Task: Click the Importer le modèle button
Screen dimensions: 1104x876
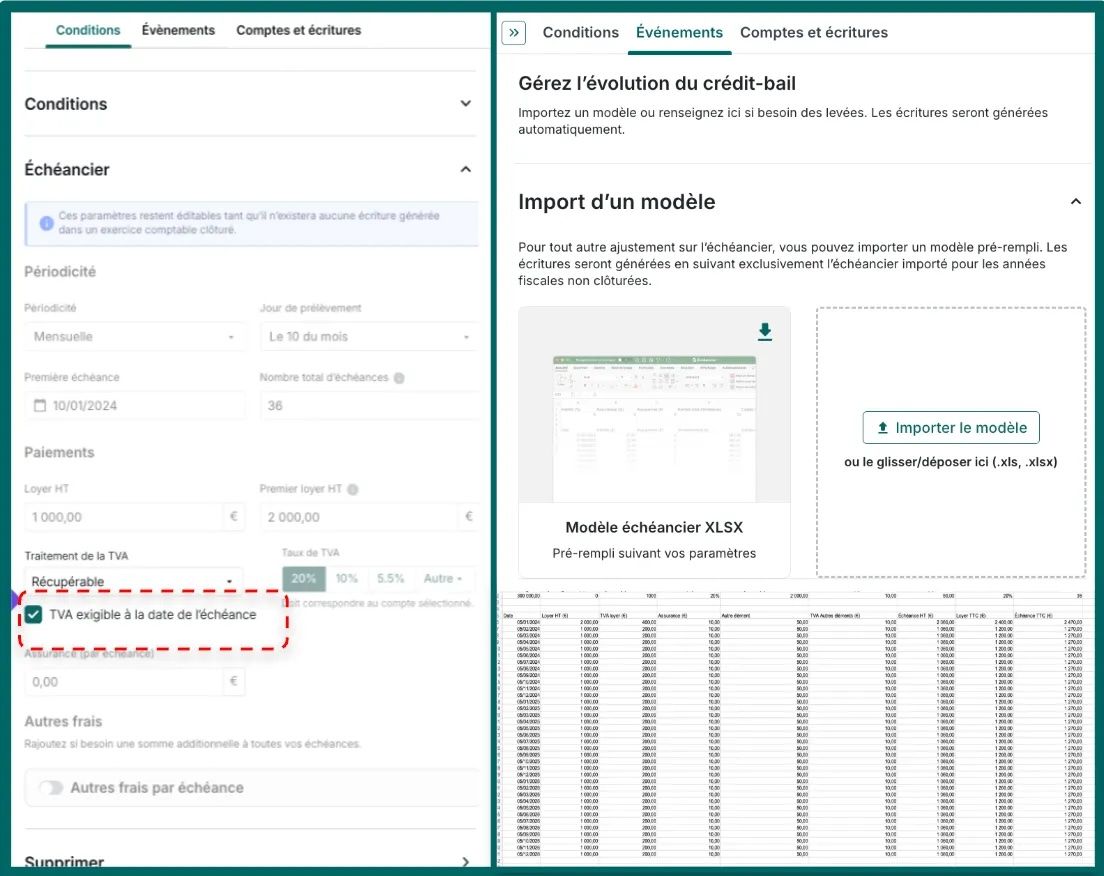Action: tap(950, 428)
